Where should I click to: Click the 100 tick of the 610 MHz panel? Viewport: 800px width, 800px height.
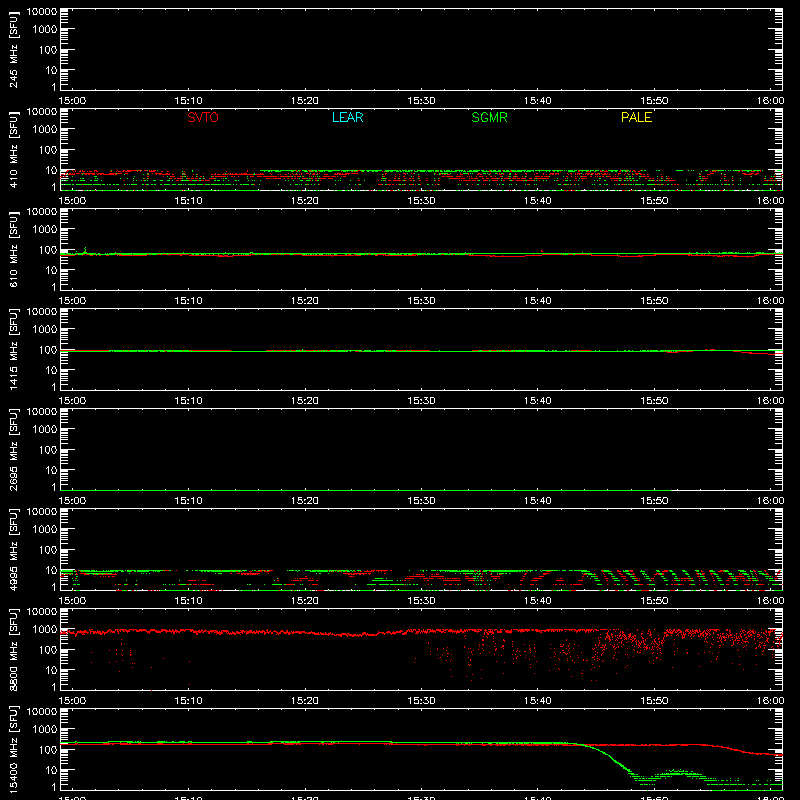(48, 250)
